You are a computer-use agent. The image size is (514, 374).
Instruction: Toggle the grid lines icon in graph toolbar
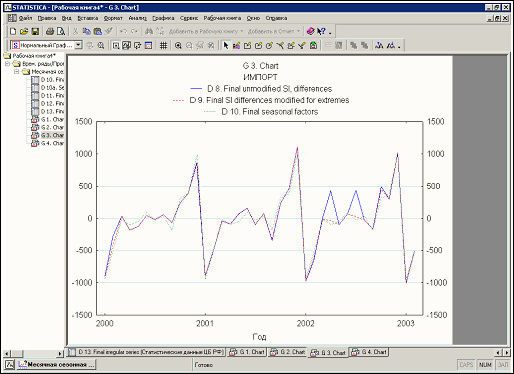[163, 45]
